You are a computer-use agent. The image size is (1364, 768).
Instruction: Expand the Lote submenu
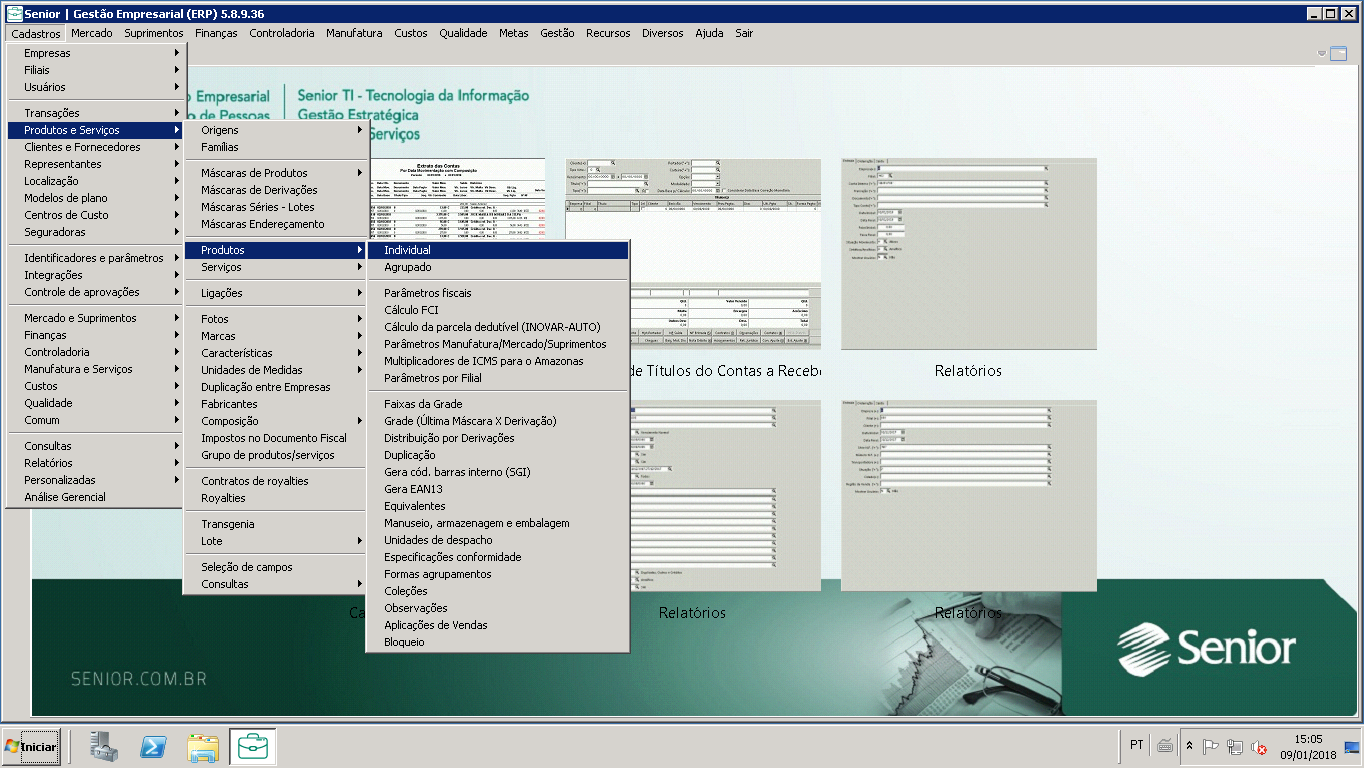[276, 541]
